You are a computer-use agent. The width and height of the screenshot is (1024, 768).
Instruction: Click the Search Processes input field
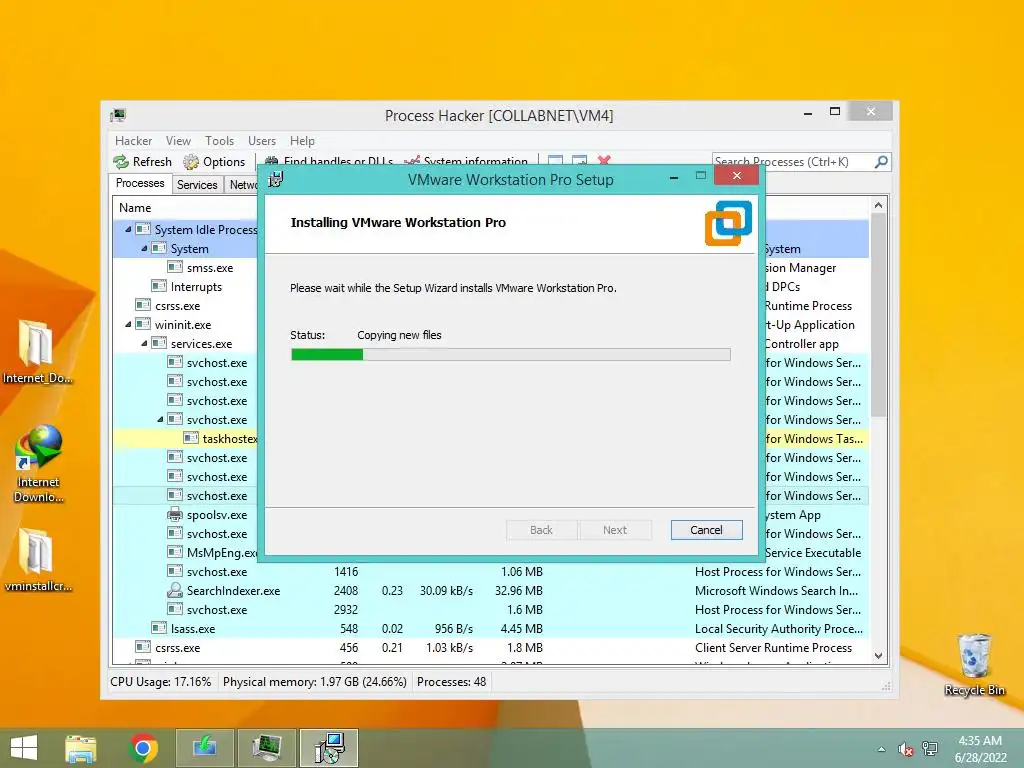point(792,161)
